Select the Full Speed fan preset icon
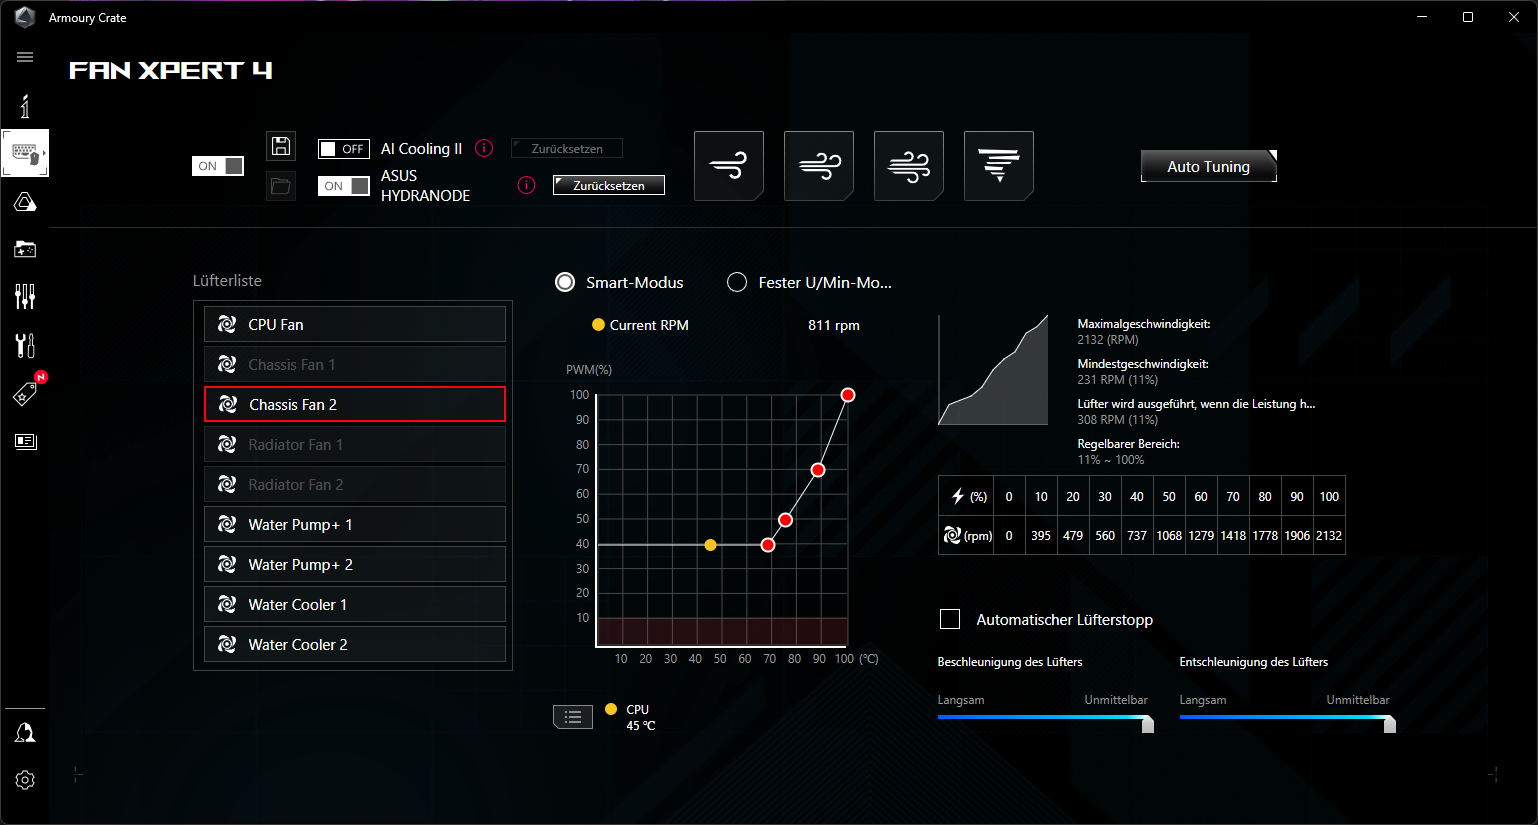The image size is (1538, 825). (999, 166)
